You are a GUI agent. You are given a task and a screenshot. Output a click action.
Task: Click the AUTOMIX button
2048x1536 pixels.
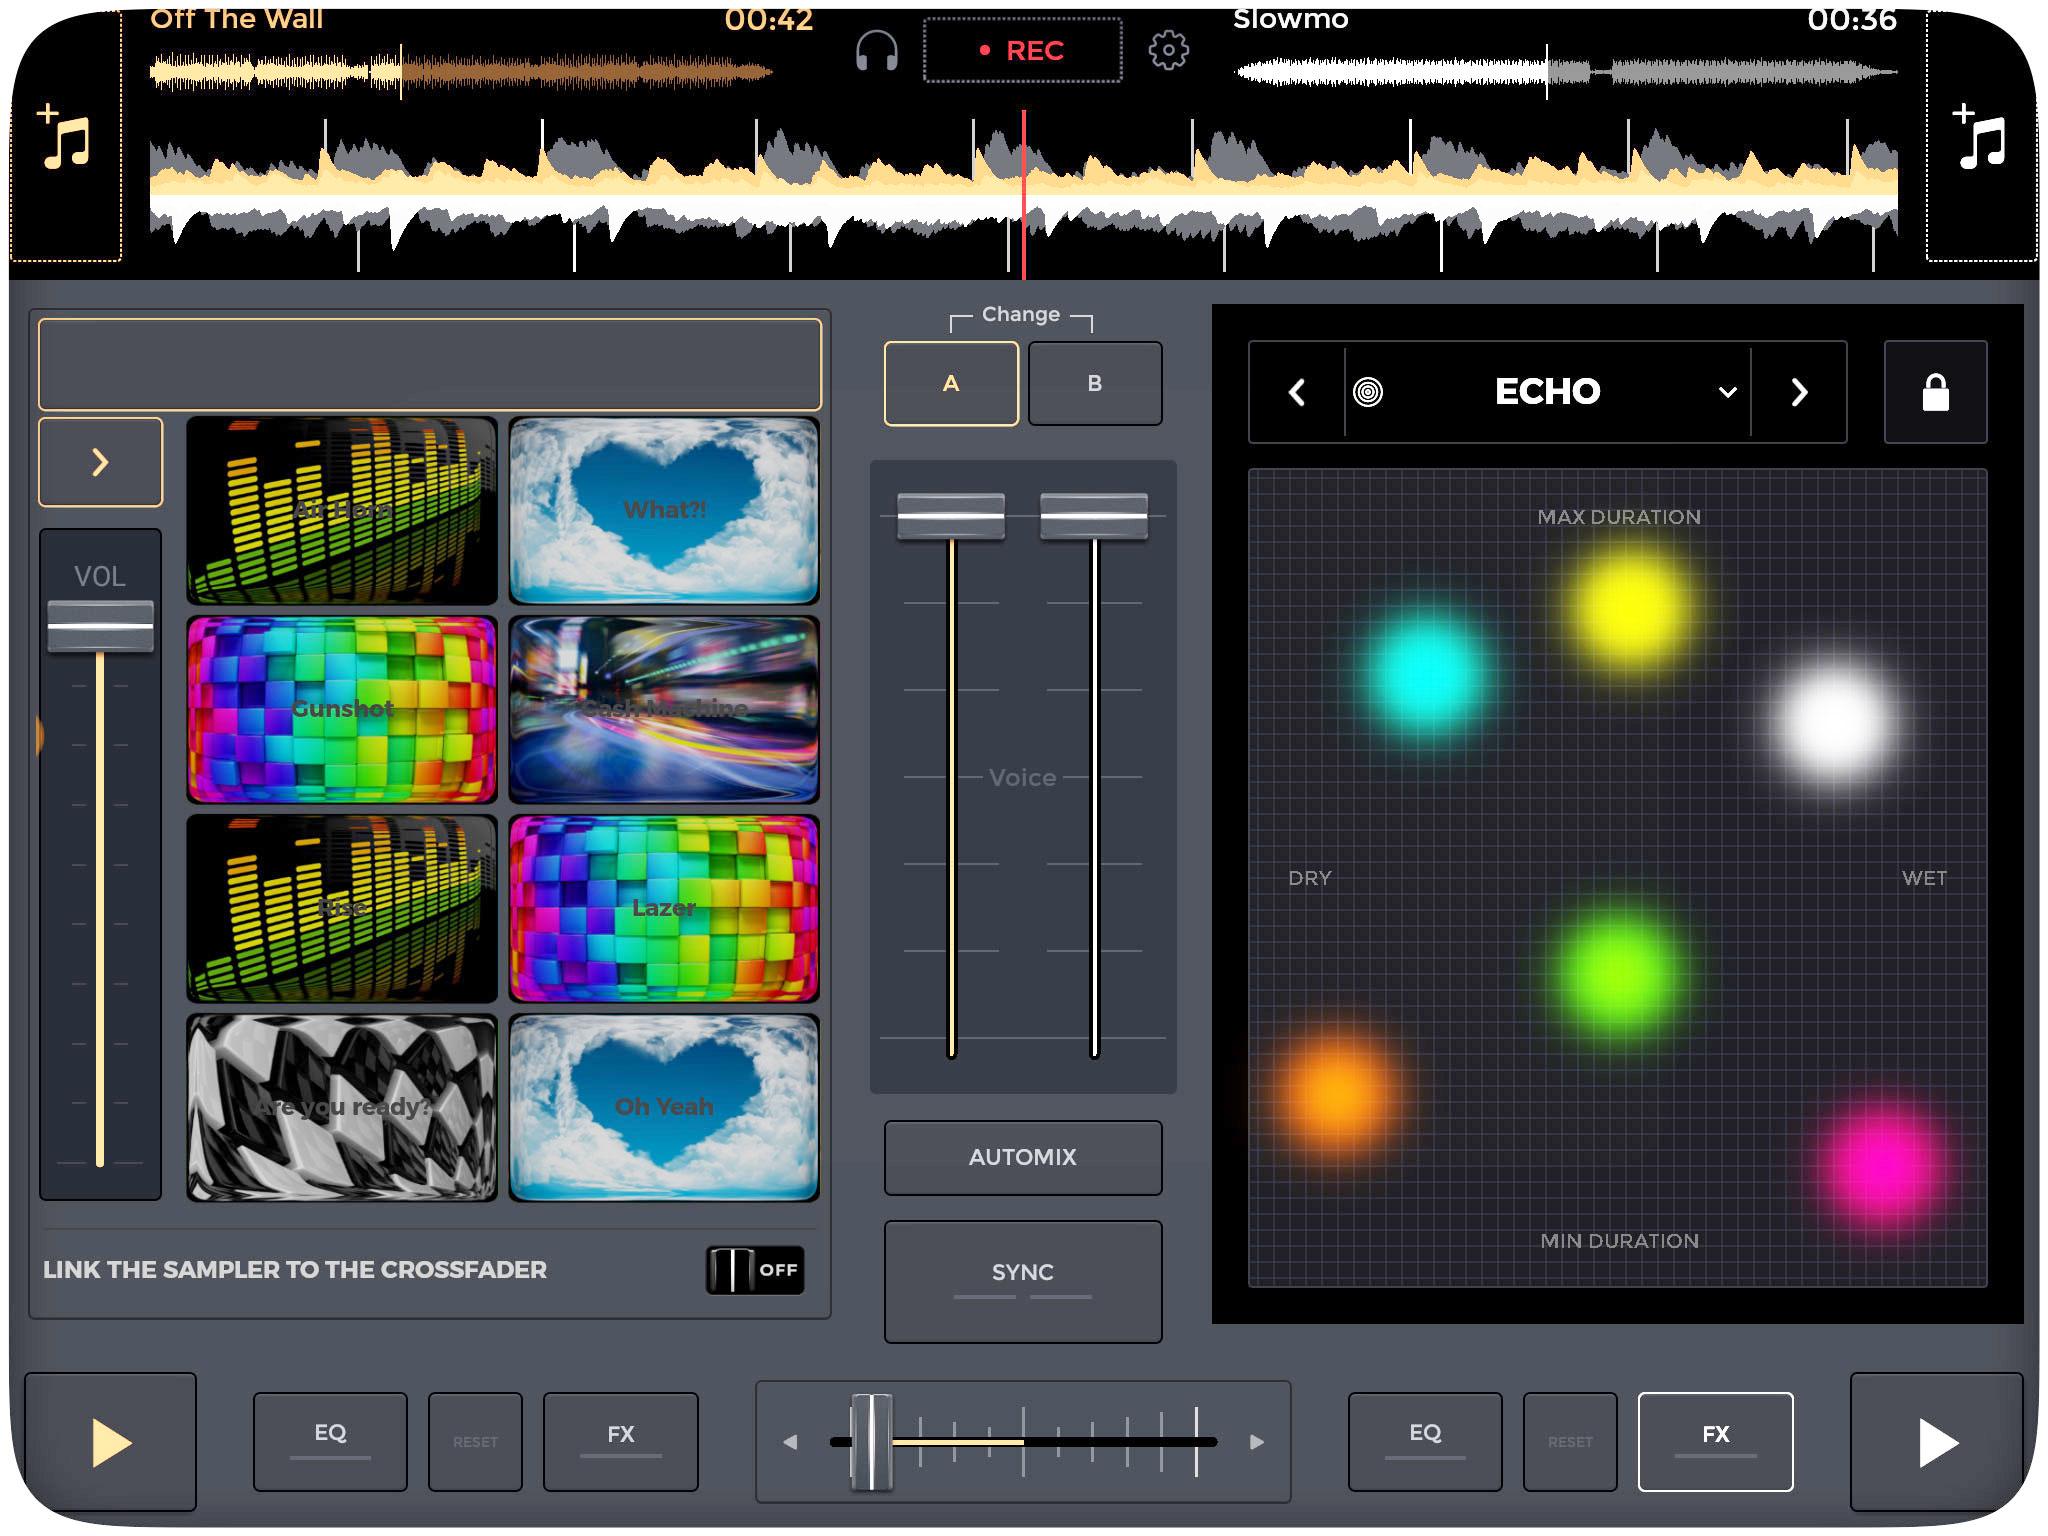point(1022,1157)
